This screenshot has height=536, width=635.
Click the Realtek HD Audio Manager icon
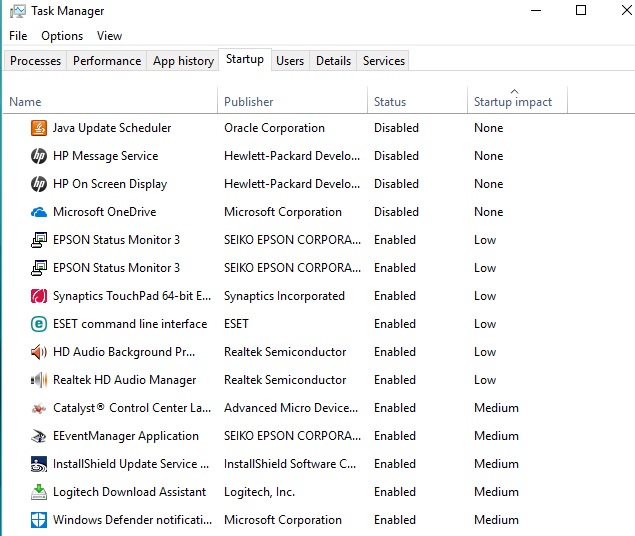point(39,380)
